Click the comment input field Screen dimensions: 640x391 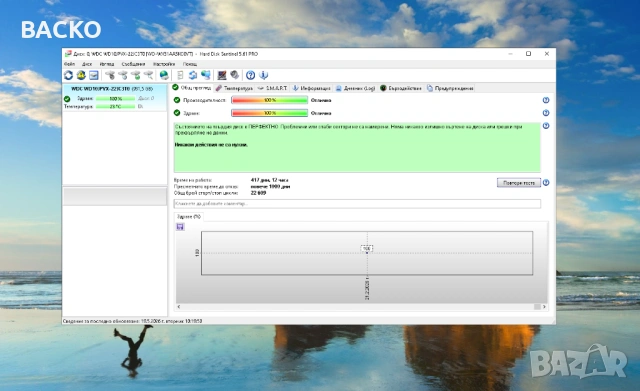pyautogui.click(x=357, y=204)
